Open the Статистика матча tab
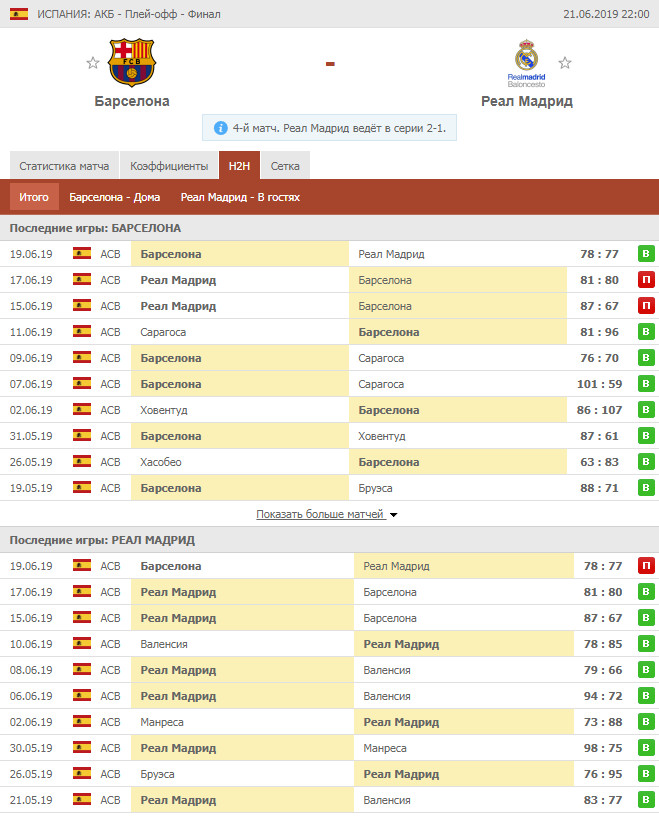This screenshot has width=659, height=817. [64, 166]
